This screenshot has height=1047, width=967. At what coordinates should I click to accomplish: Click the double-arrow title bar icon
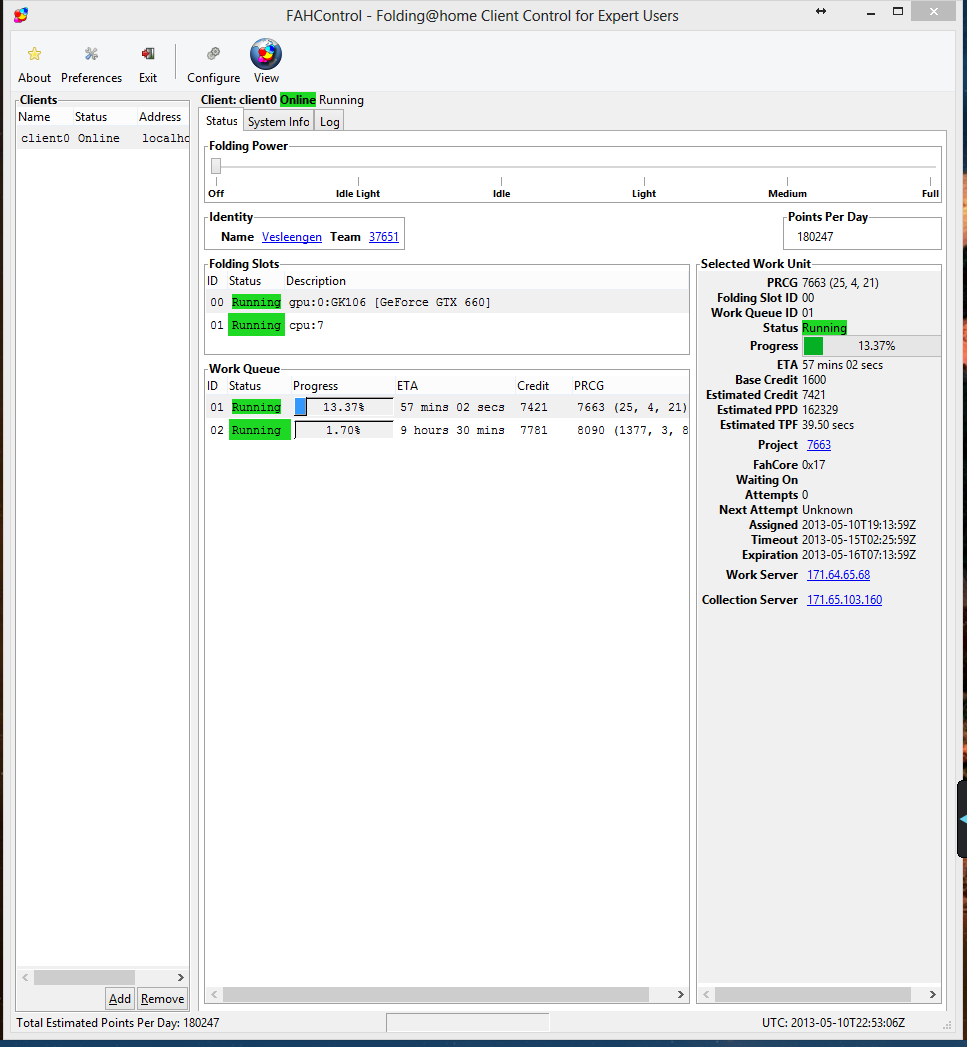[x=821, y=11]
